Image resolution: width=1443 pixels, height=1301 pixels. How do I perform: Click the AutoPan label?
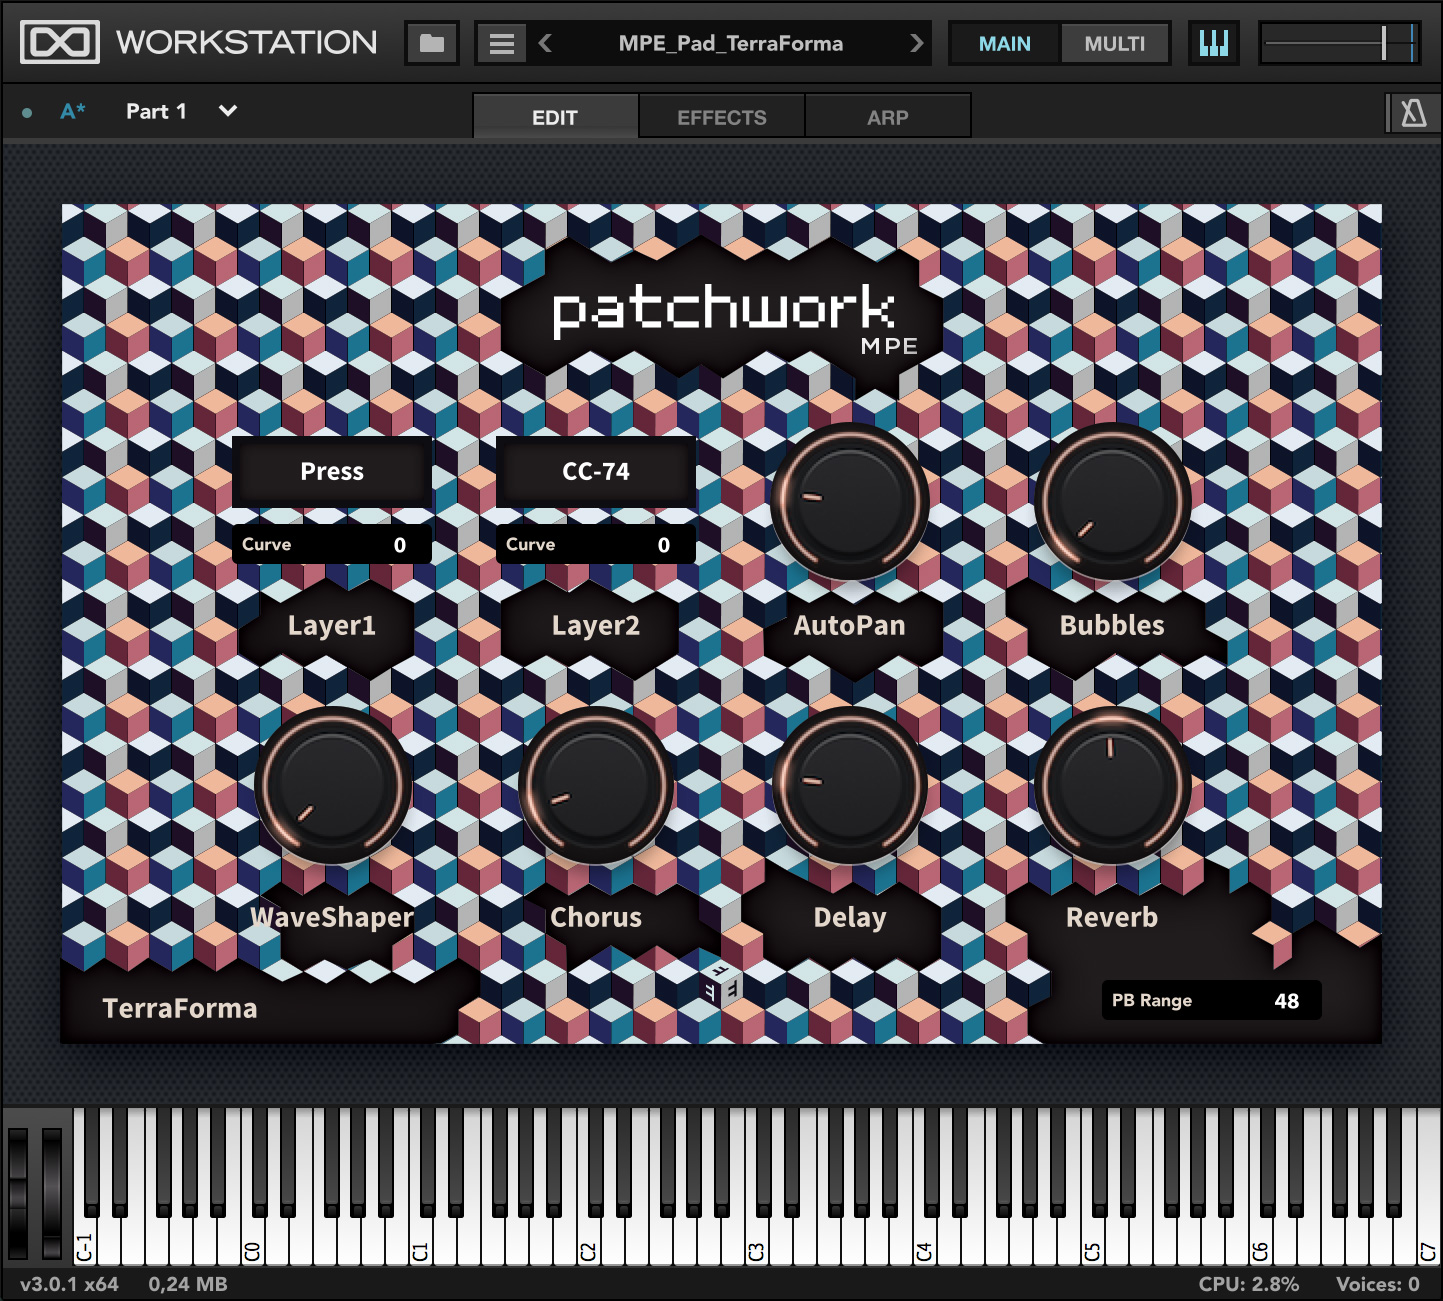[849, 625]
